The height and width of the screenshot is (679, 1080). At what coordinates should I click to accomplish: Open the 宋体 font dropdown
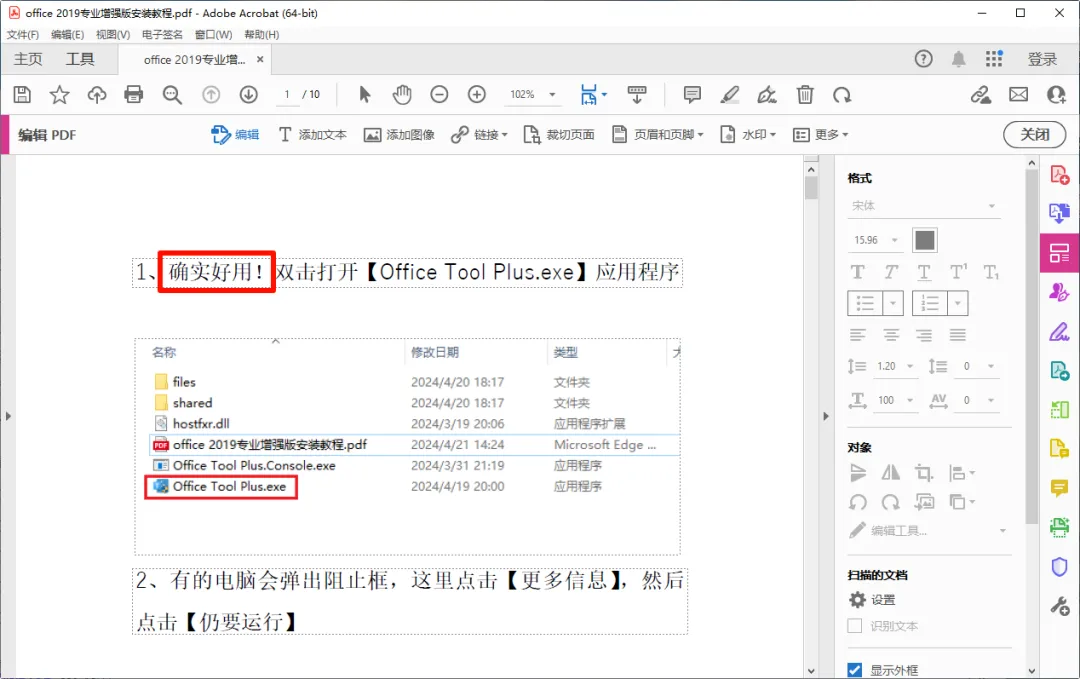point(924,206)
